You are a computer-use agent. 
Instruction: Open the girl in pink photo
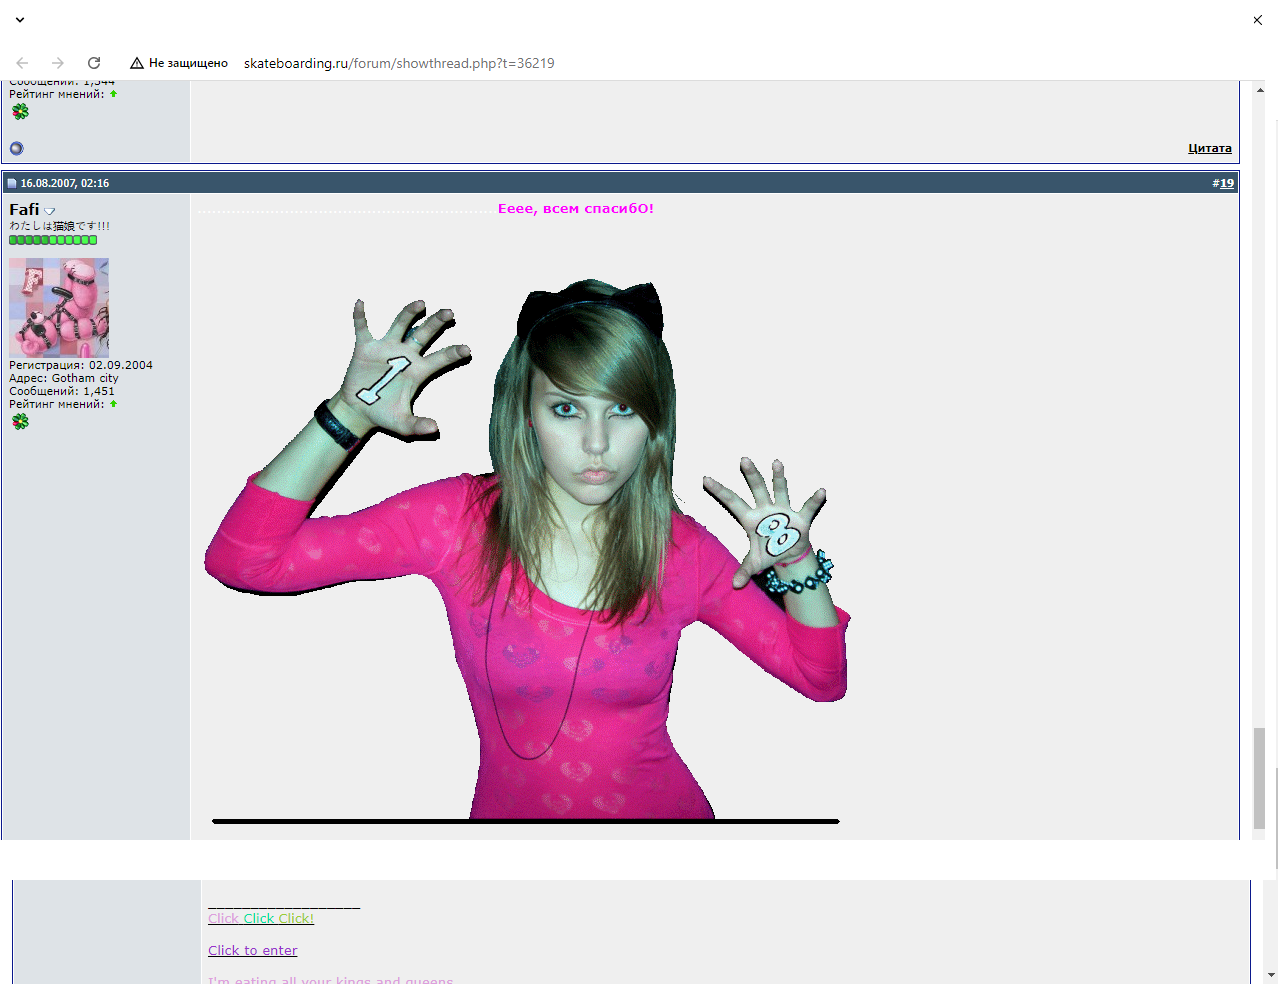click(527, 550)
